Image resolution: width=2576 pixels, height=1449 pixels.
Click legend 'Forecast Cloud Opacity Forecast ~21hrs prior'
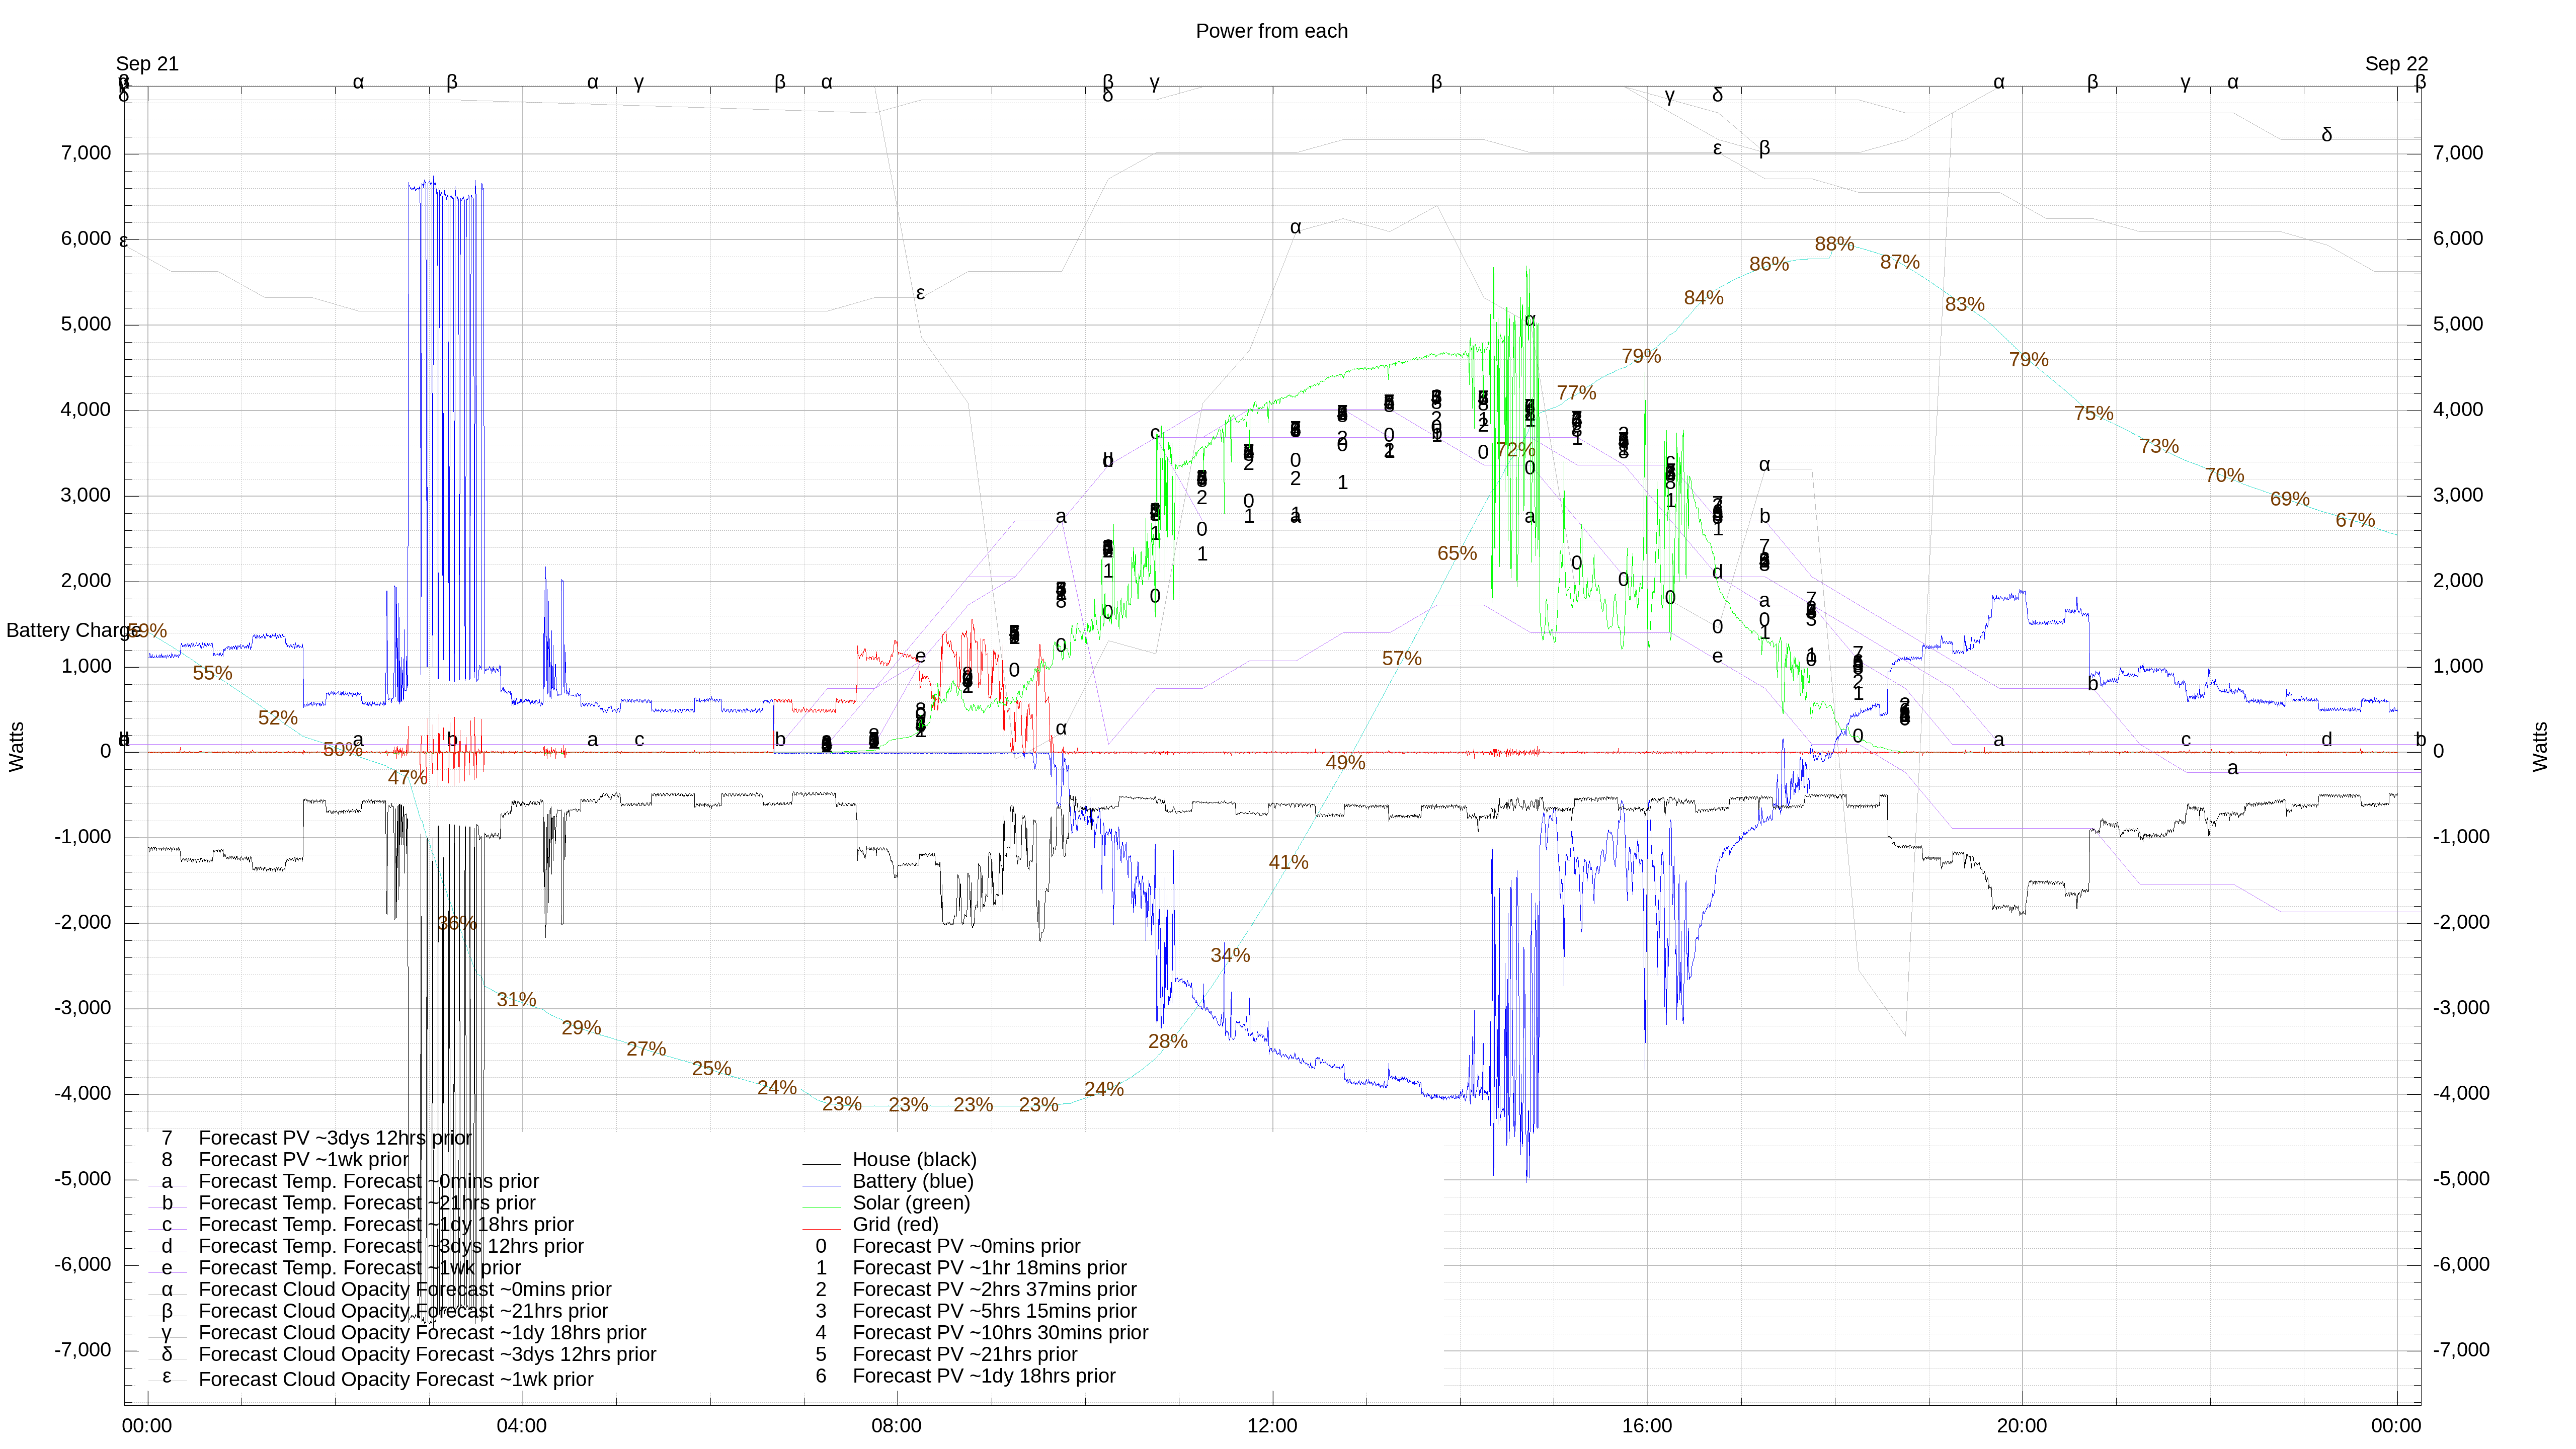click(x=403, y=1311)
